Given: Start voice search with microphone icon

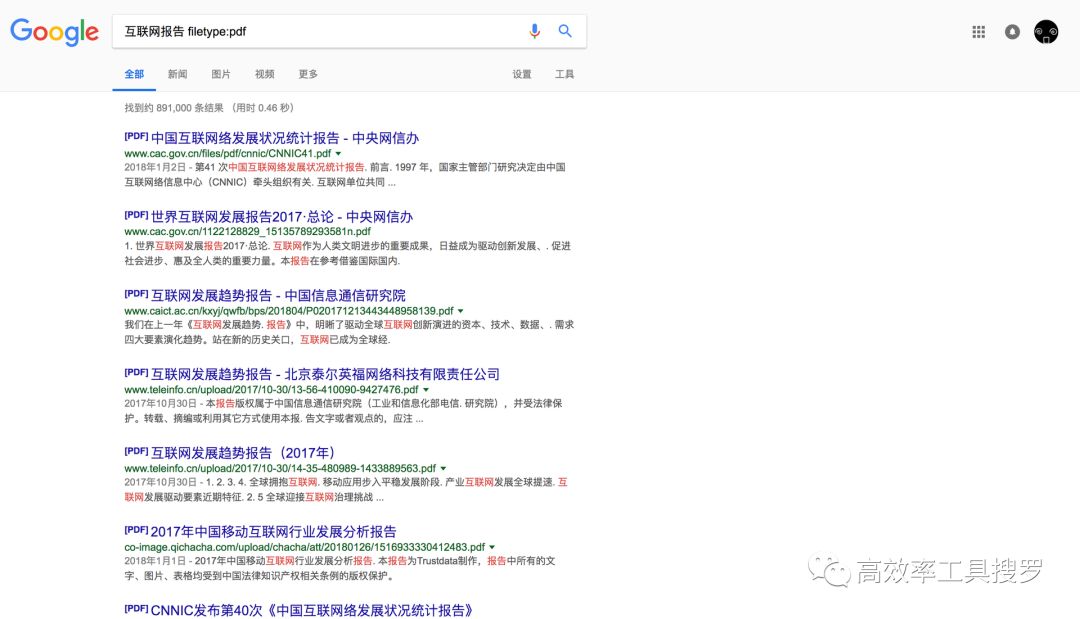Looking at the screenshot, I should 534,31.
